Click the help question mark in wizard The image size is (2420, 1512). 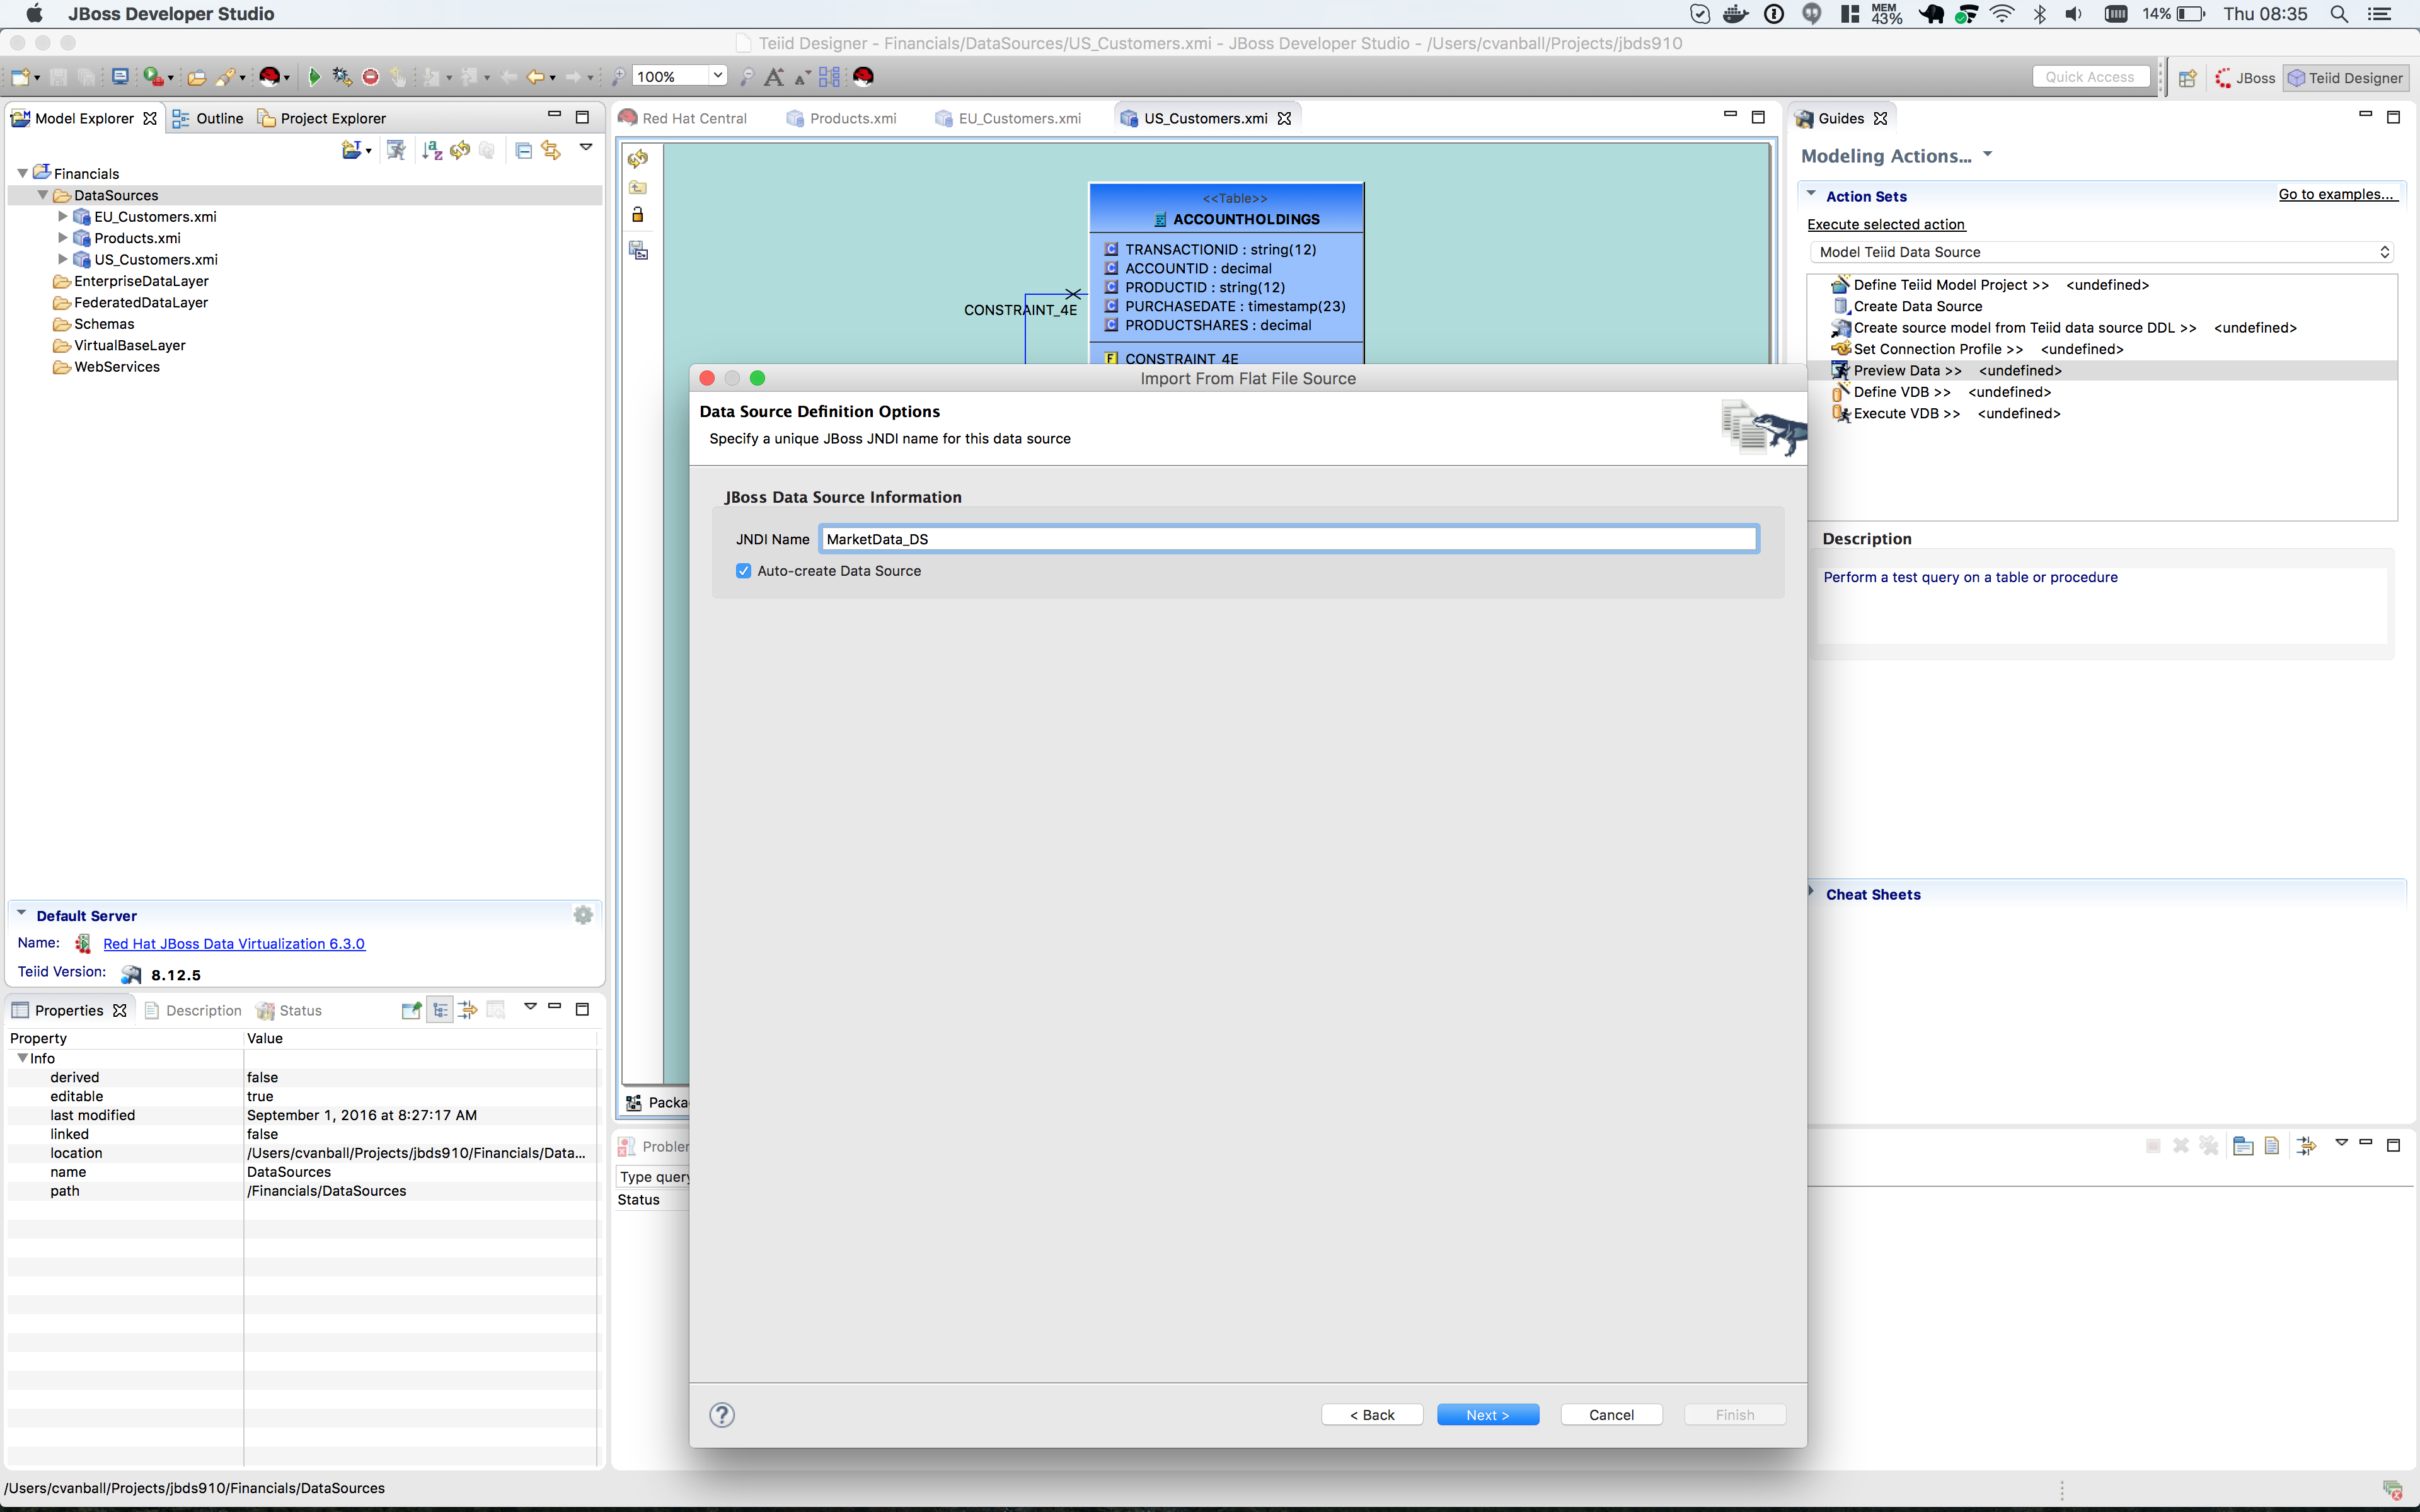[x=721, y=1414]
